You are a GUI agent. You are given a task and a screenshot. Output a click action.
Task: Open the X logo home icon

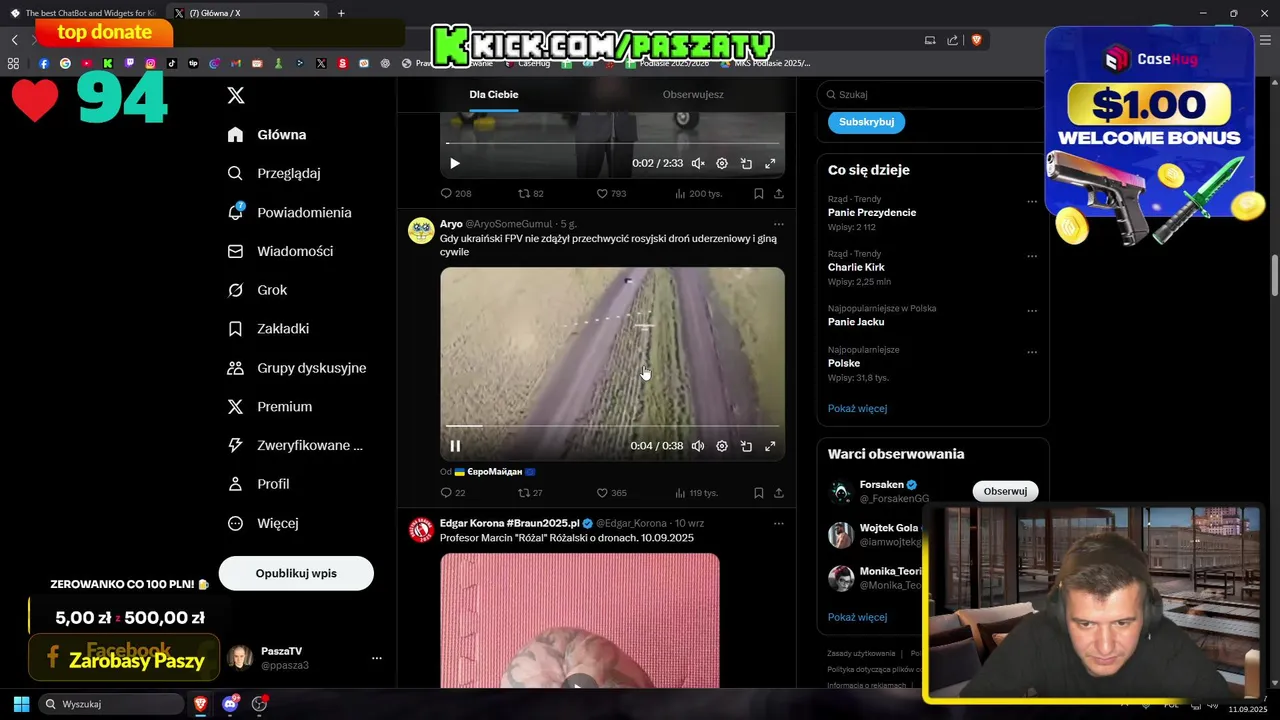236,96
